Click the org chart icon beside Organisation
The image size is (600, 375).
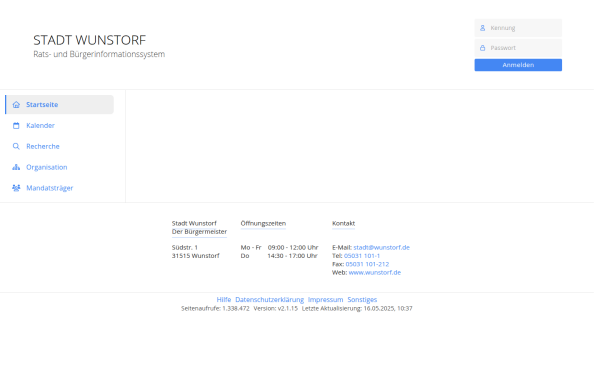click(16, 167)
